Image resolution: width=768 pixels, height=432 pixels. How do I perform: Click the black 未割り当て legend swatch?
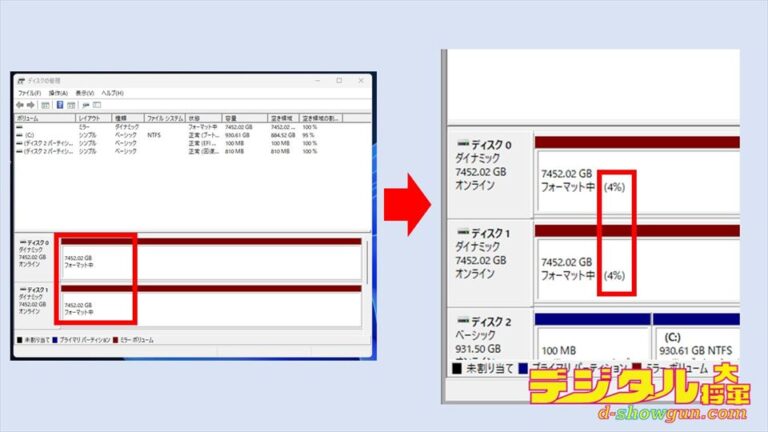[x=20, y=340]
